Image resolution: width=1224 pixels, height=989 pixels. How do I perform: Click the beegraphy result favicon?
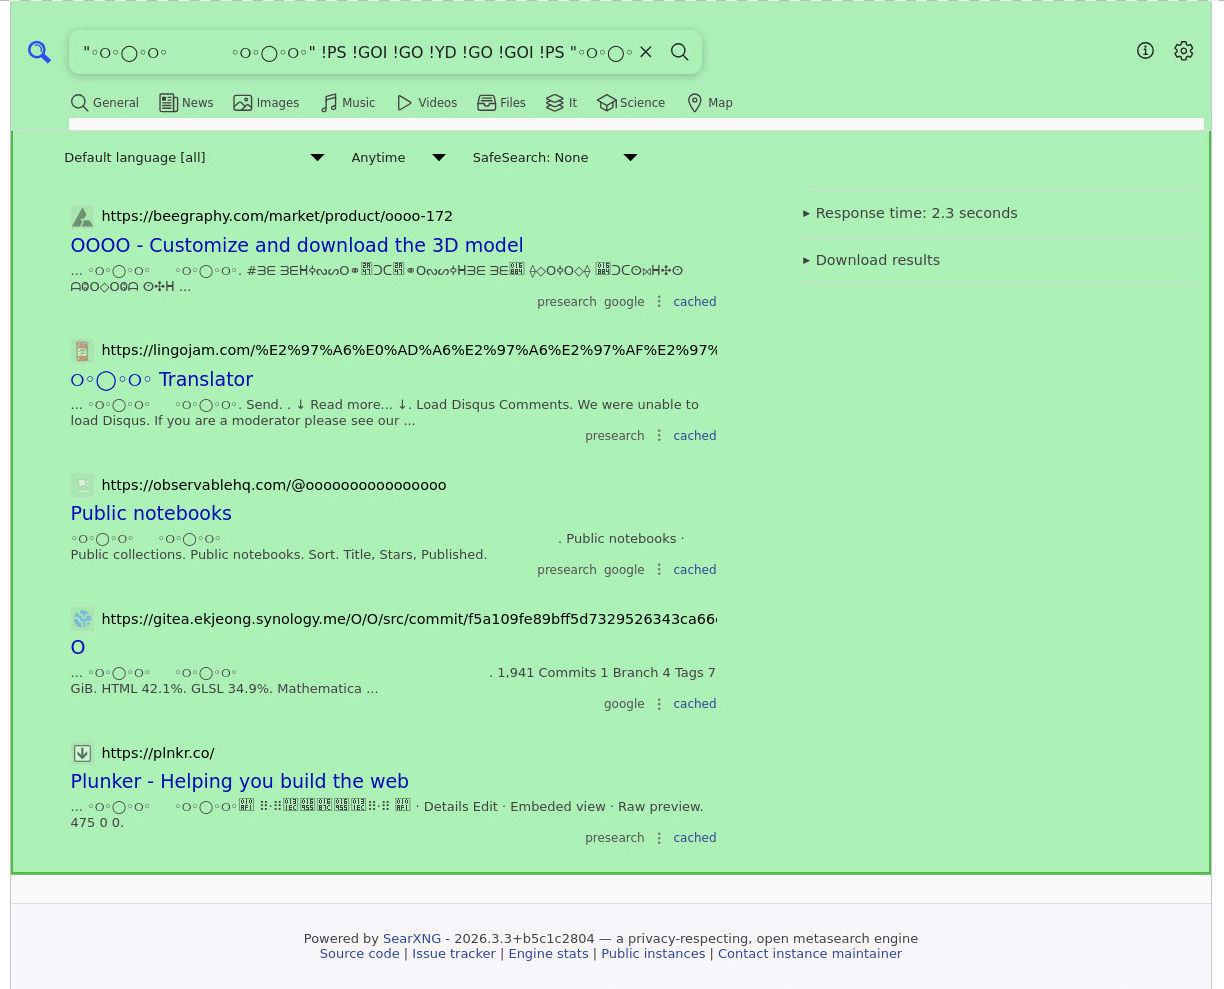[83, 216]
